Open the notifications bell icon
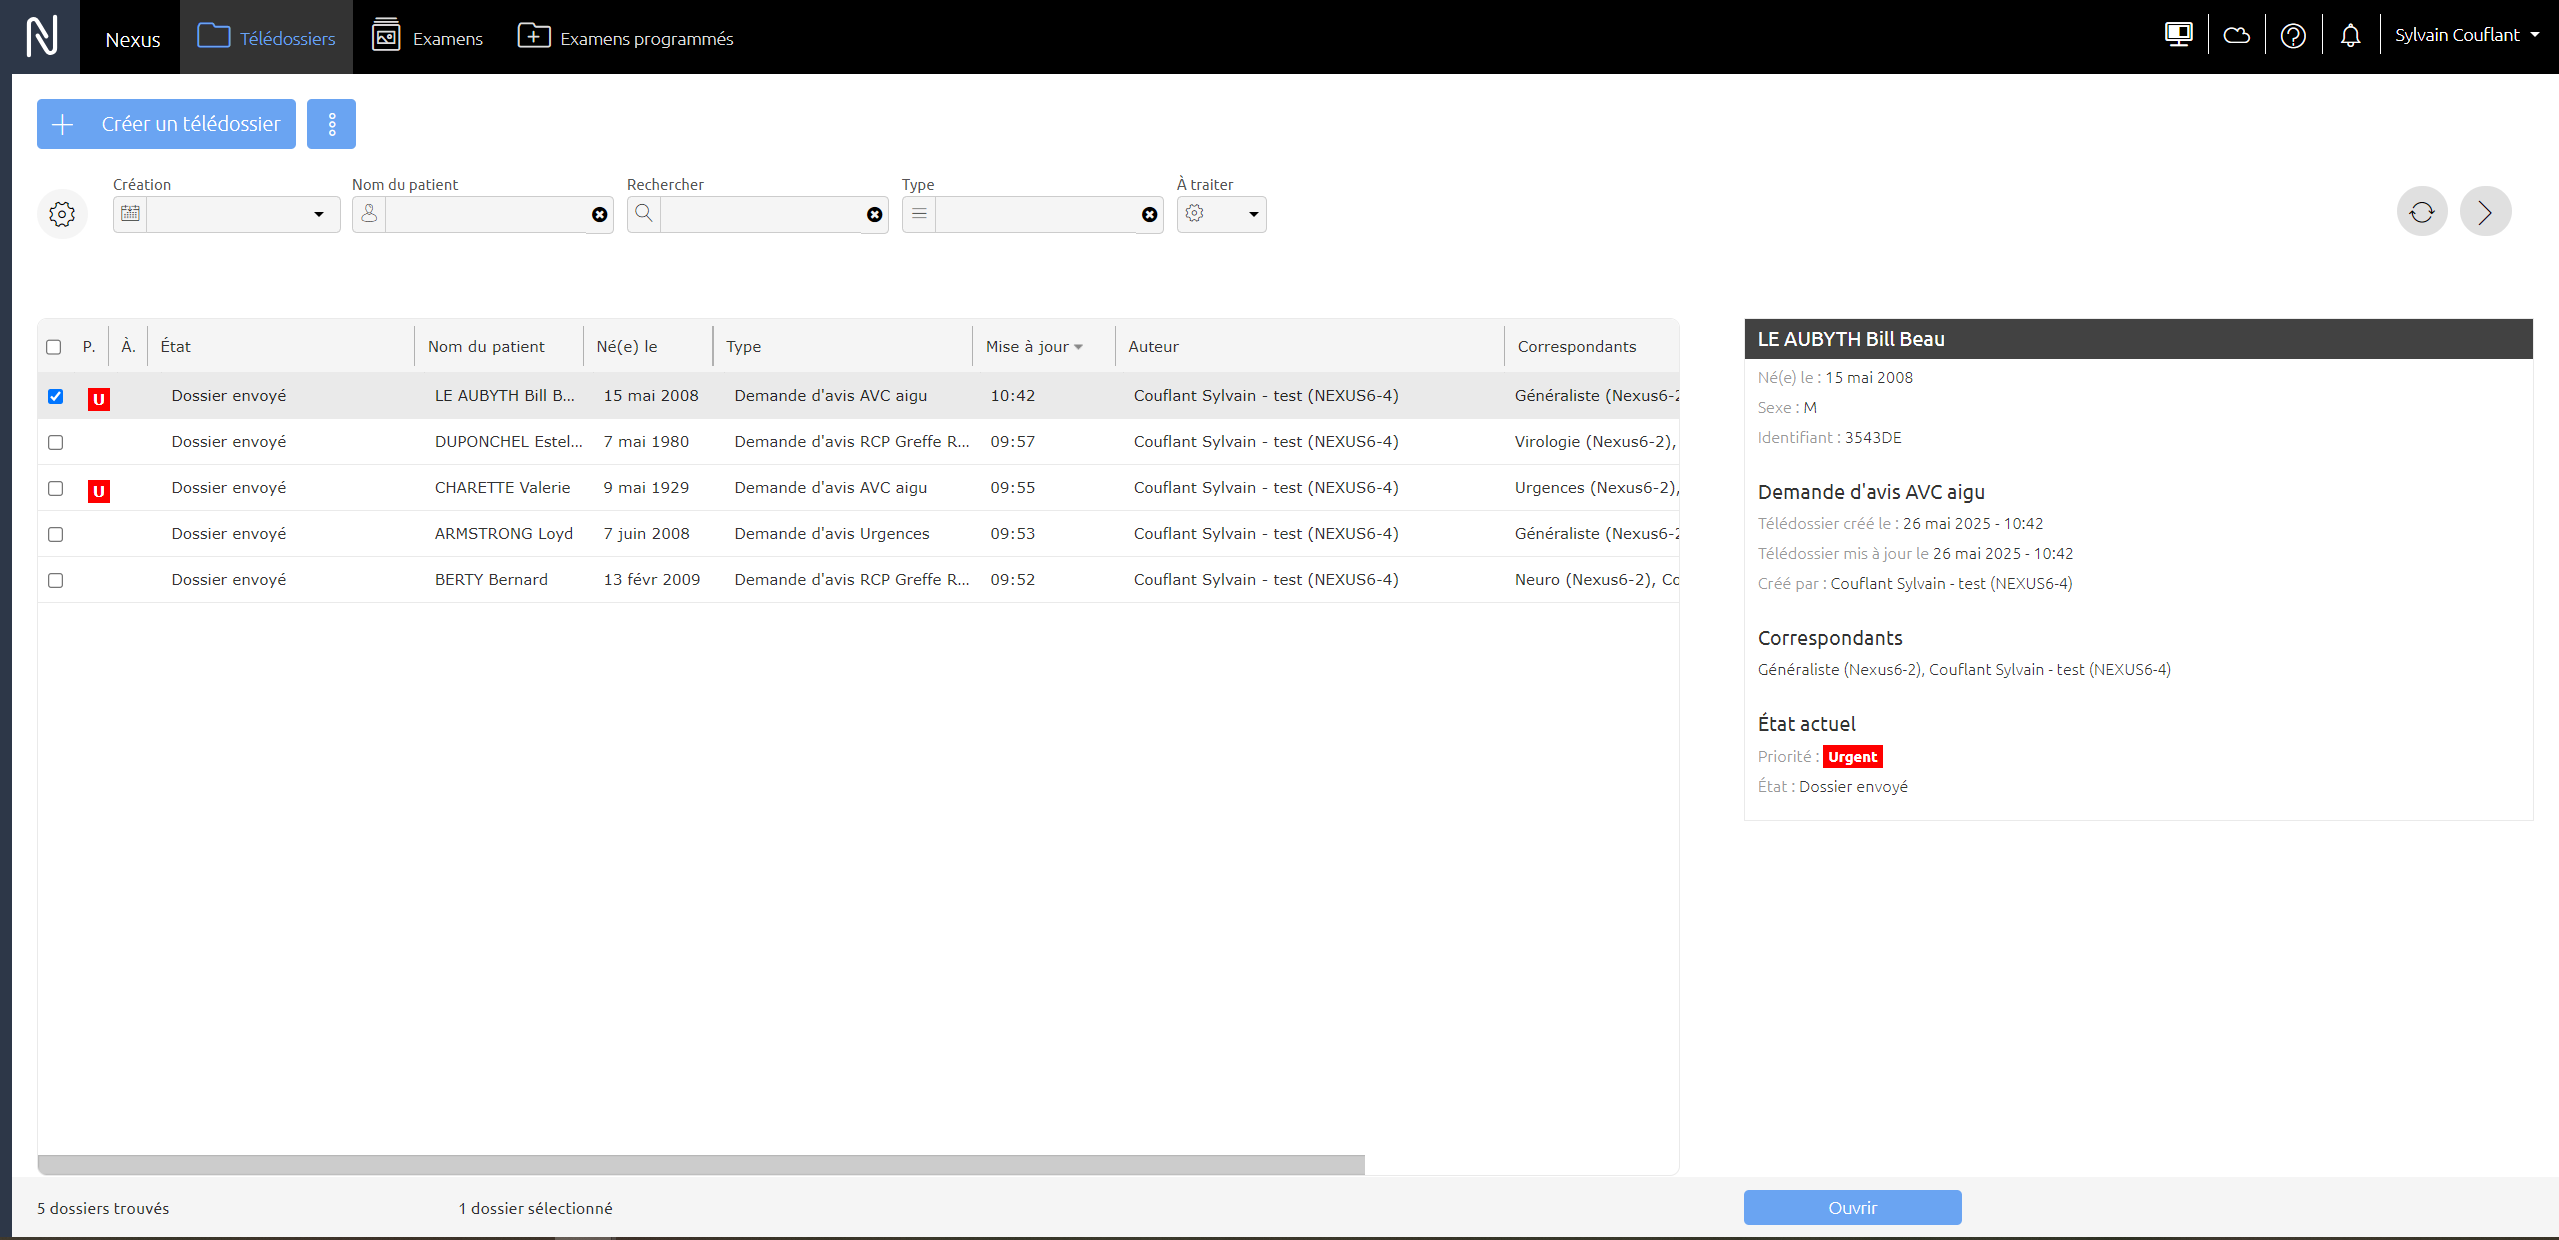This screenshot has width=2559, height=1240. coord(2350,36)
